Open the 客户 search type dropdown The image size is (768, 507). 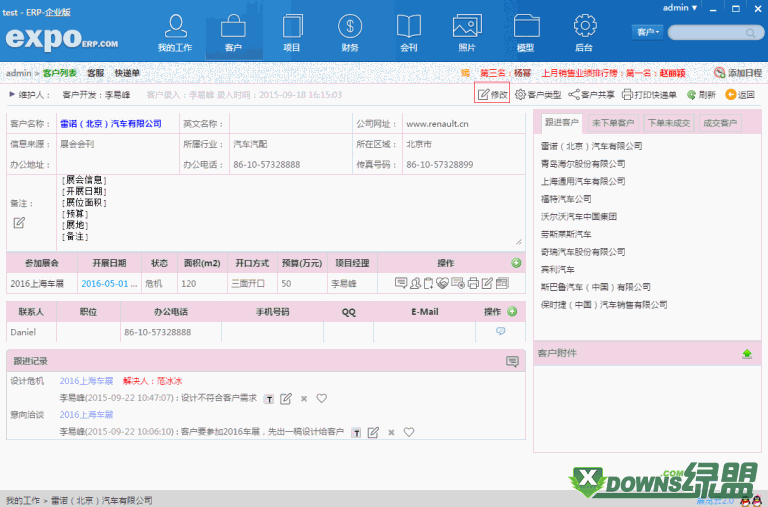click(647, 32)
